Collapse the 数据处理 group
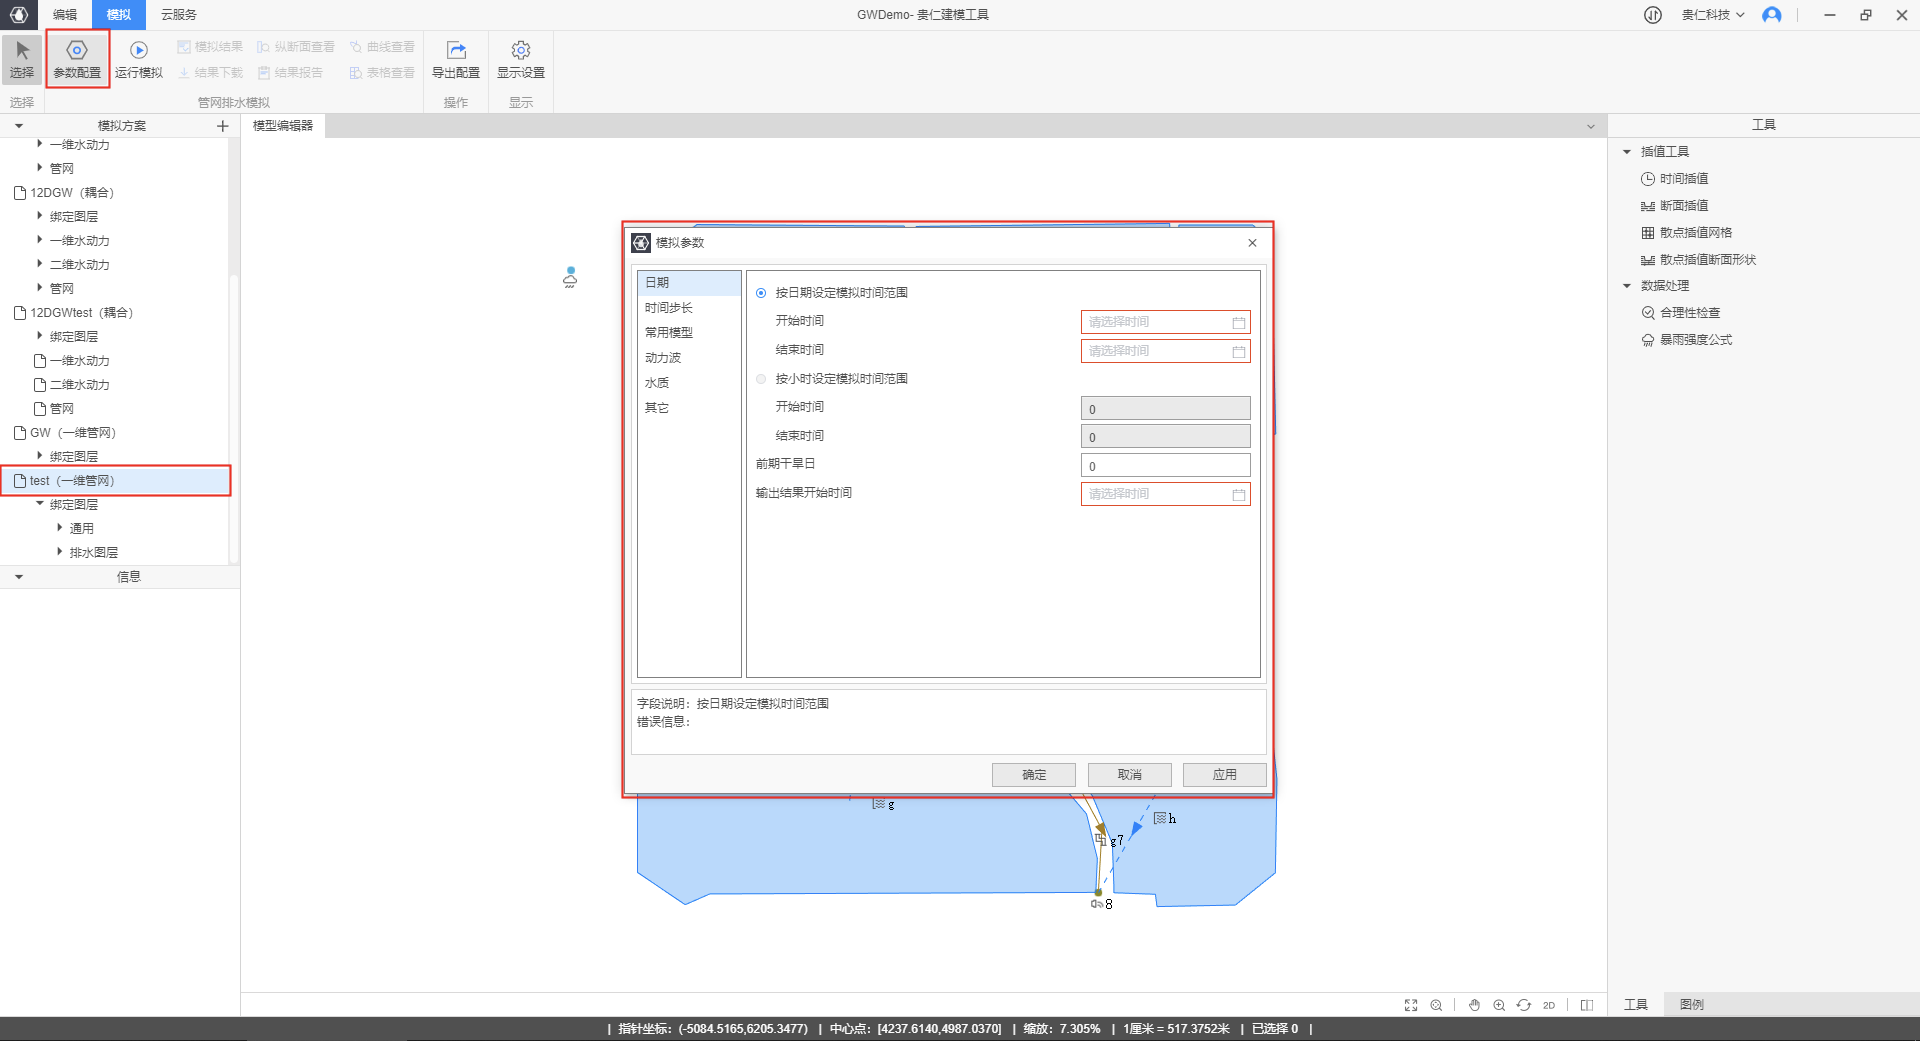 [1627, 286]
